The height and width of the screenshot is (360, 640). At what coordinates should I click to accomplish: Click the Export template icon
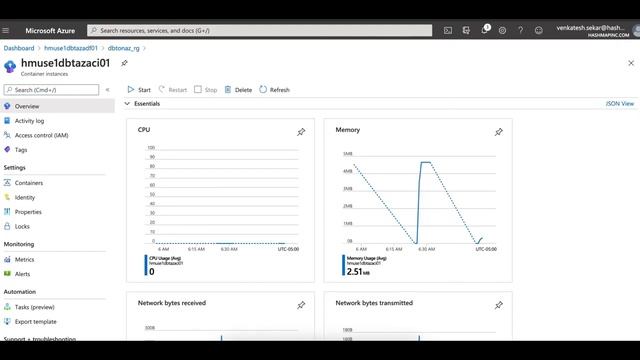[x=7, y=322]
